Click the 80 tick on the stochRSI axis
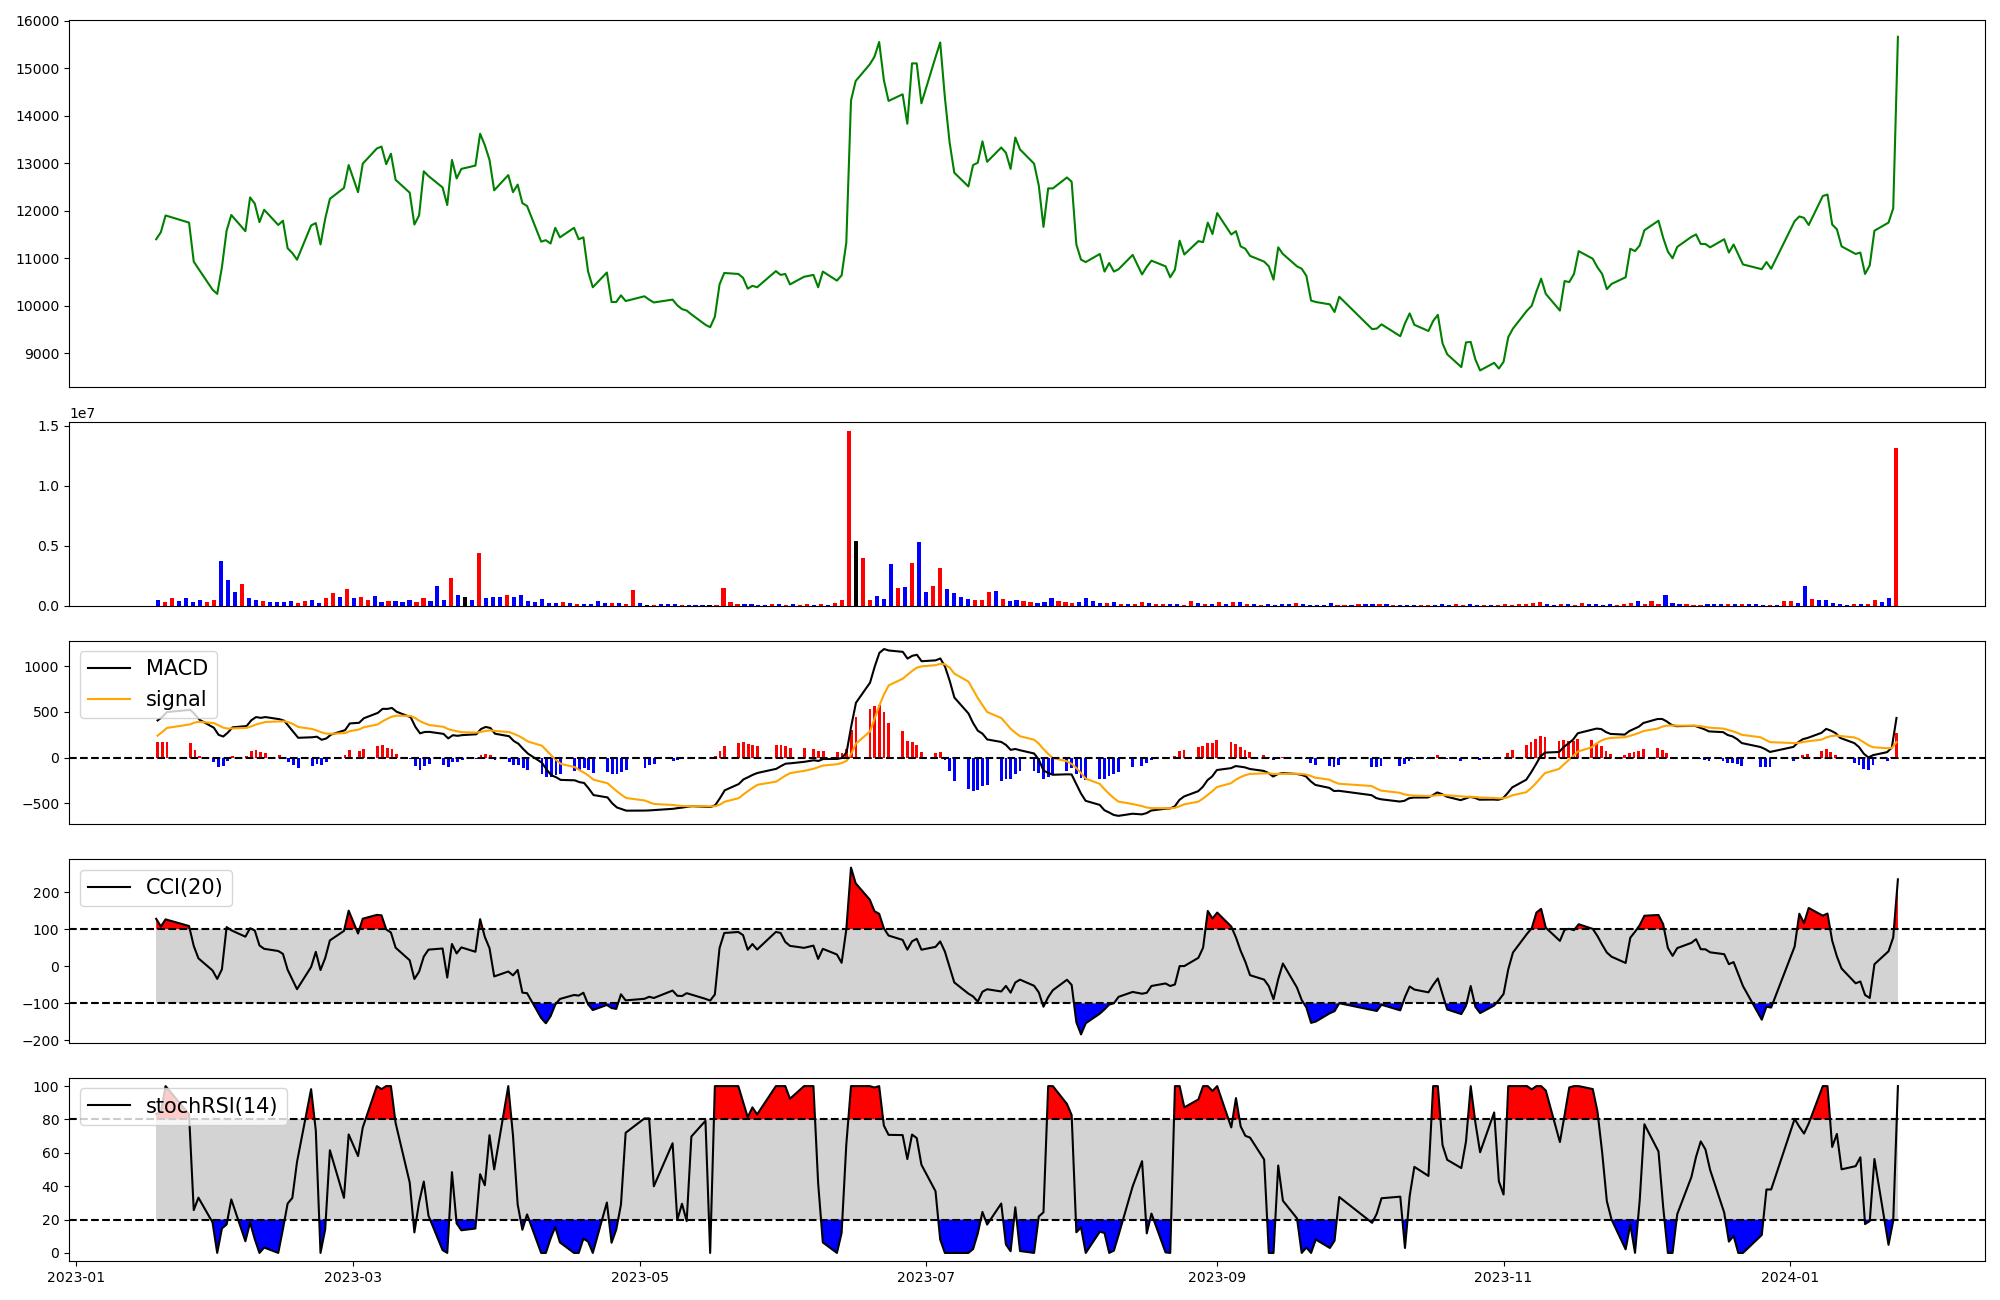The image size is (2000, 1300). point(50,1120)
